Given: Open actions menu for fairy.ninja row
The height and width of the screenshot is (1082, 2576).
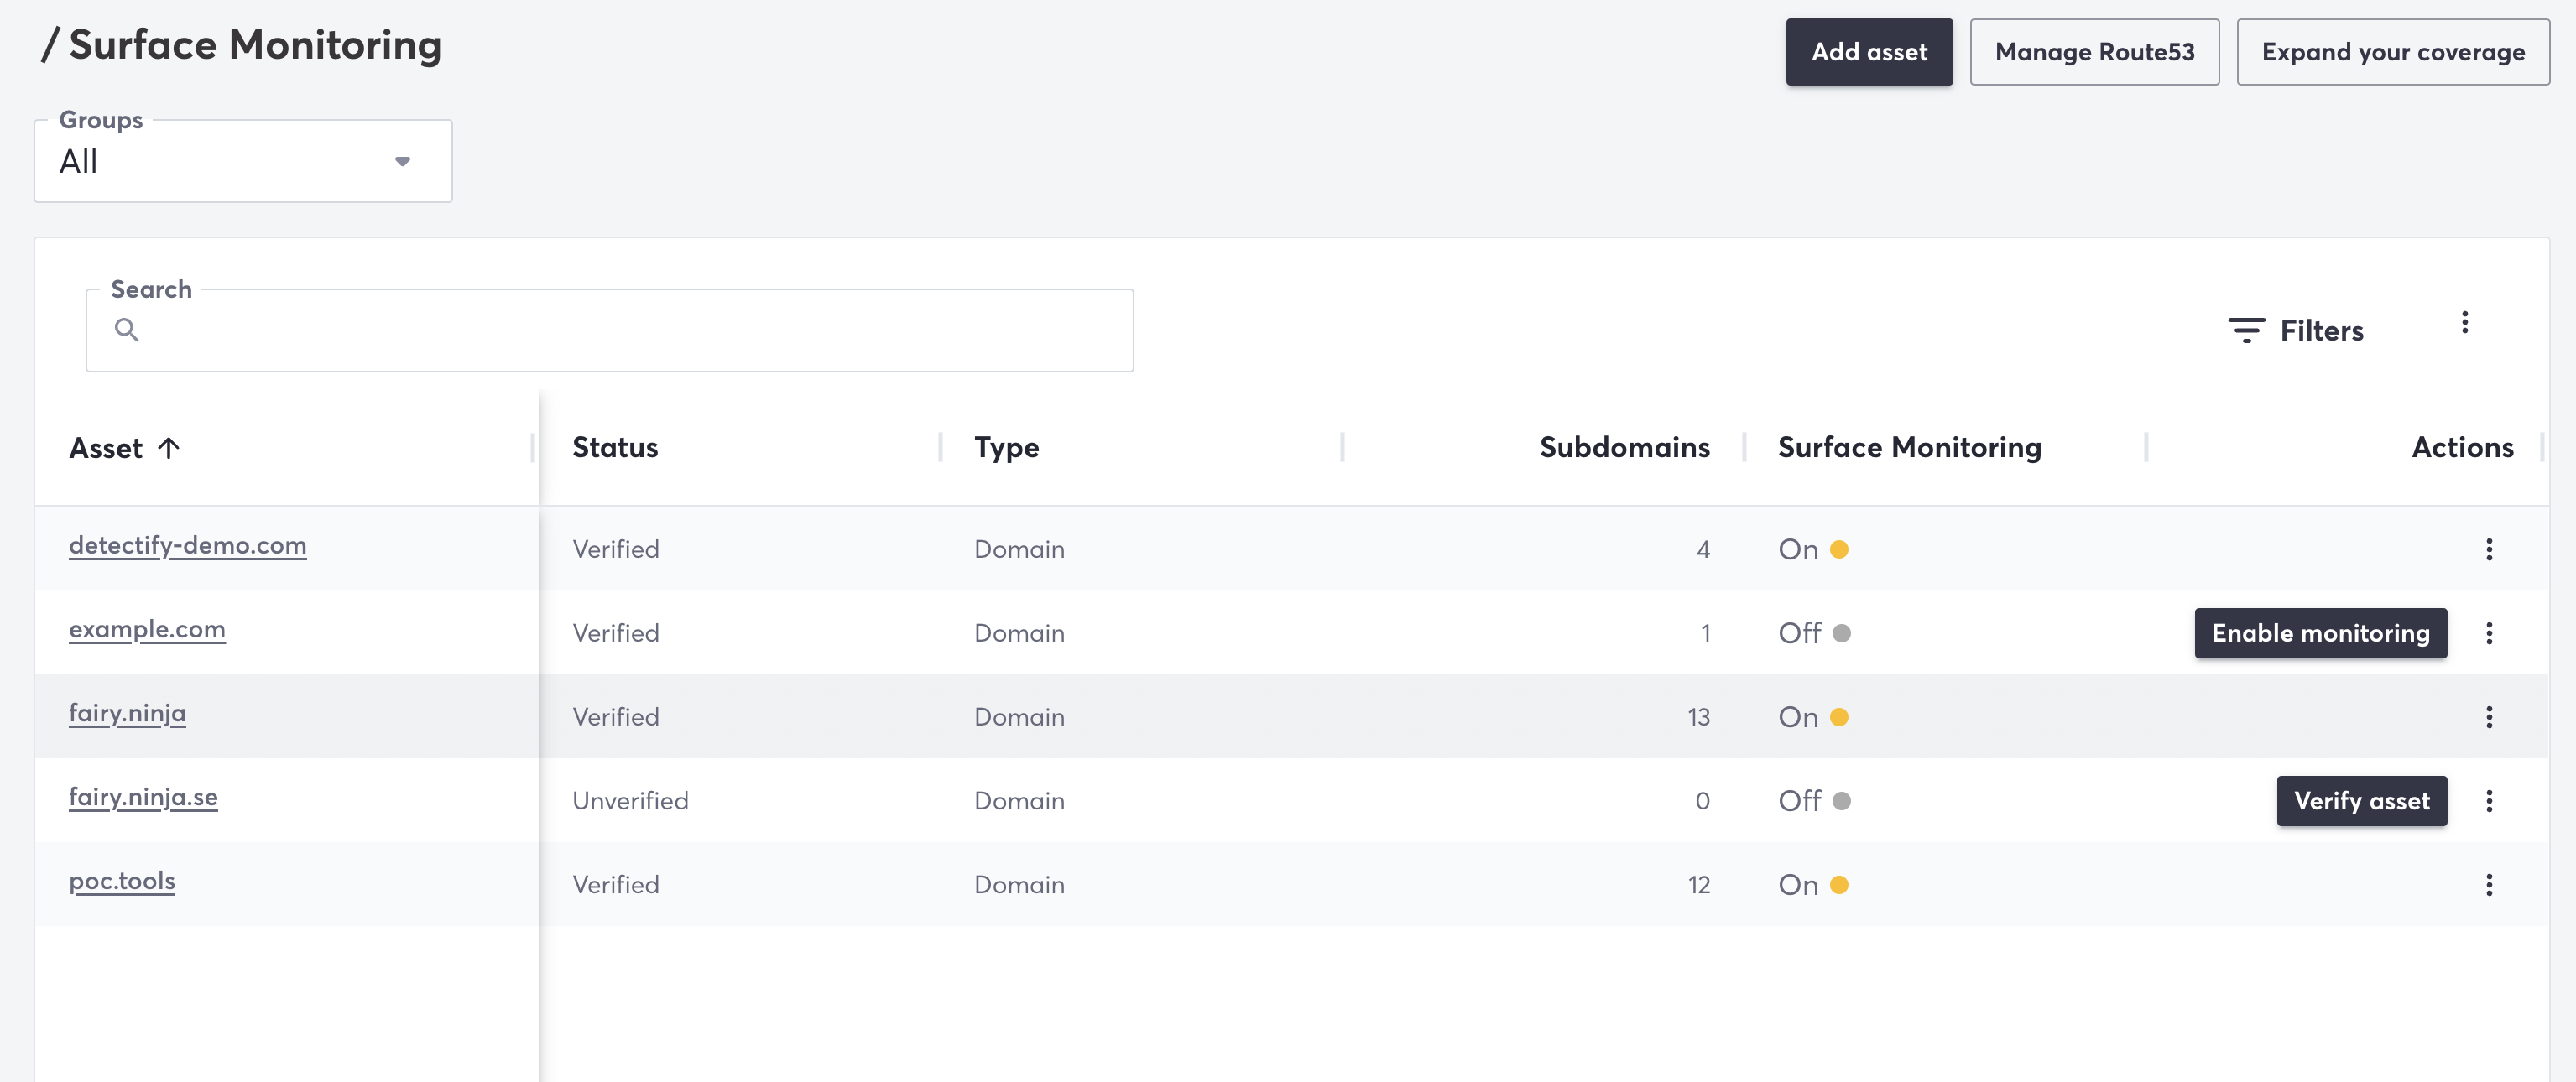Looking at the screenshot, I should [x=2488, y=717].
